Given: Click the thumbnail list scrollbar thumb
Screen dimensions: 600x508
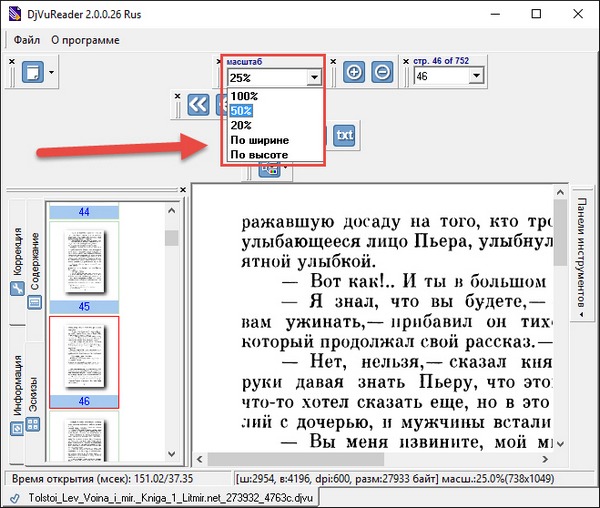Looking at the screenshot, I should click(x=171, y=238).
